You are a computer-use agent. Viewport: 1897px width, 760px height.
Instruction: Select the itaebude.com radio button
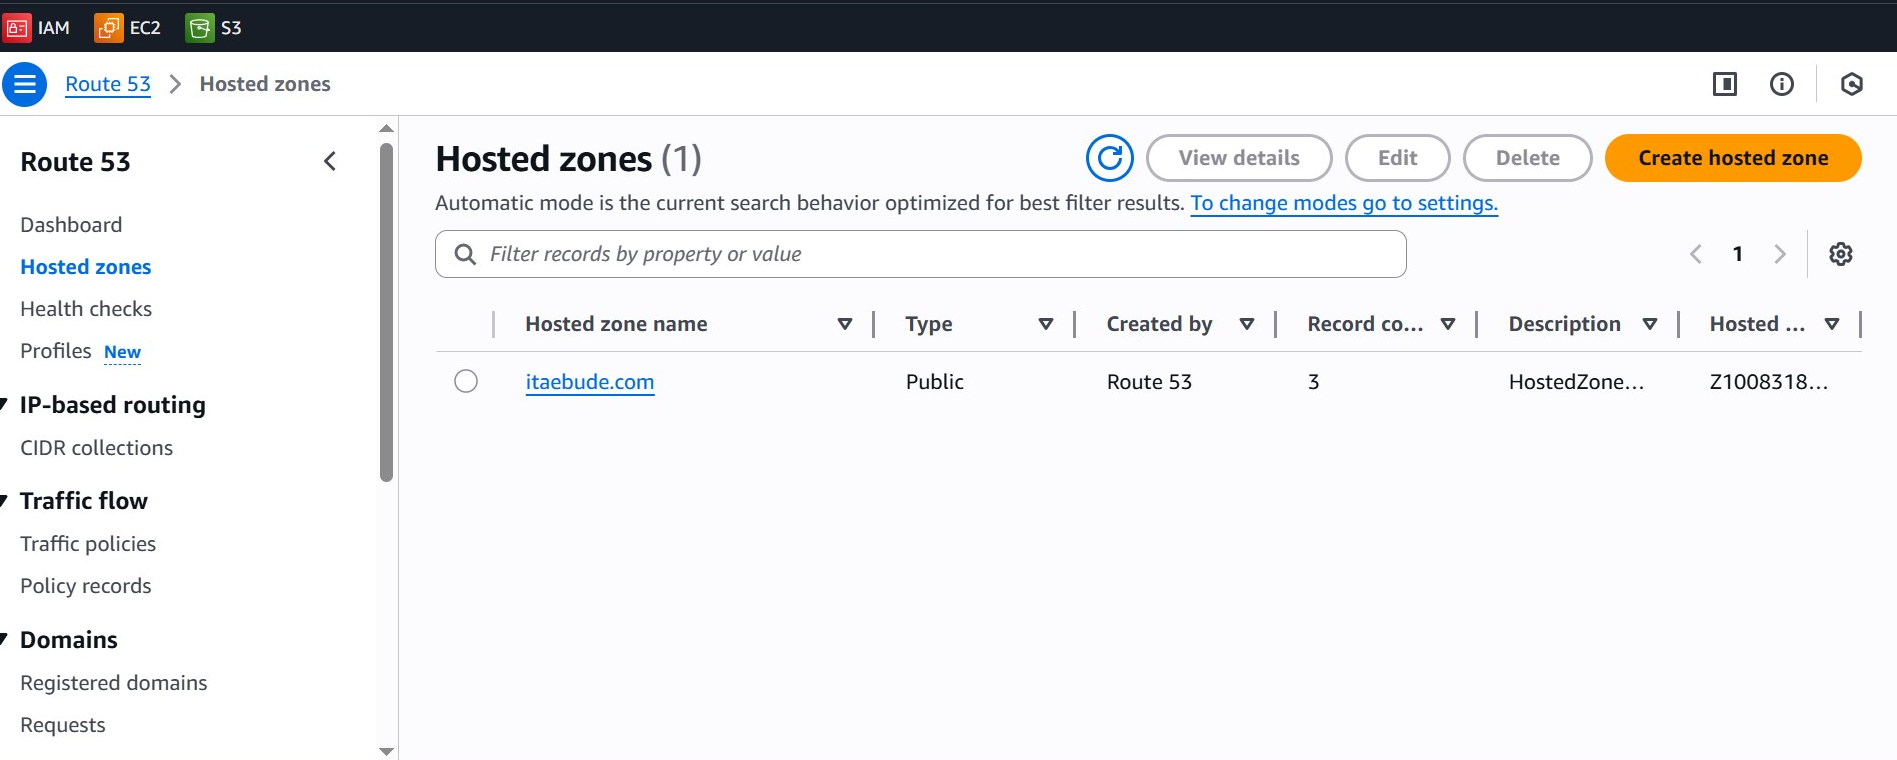coord(466,381)
